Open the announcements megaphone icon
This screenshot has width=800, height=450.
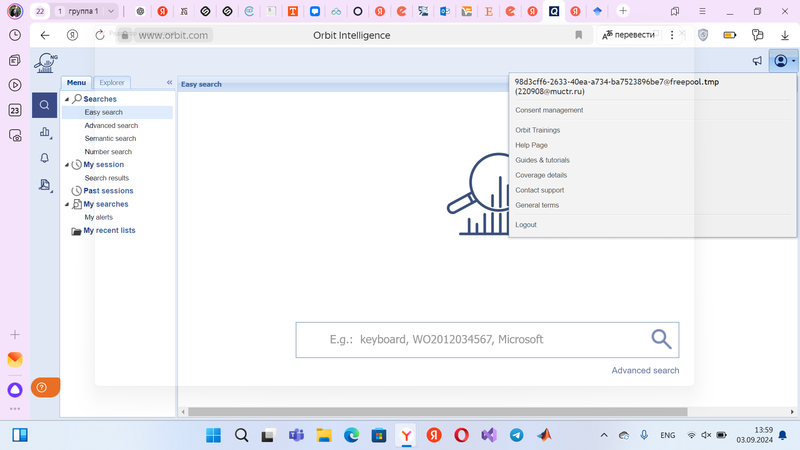(x=757, y=61)
